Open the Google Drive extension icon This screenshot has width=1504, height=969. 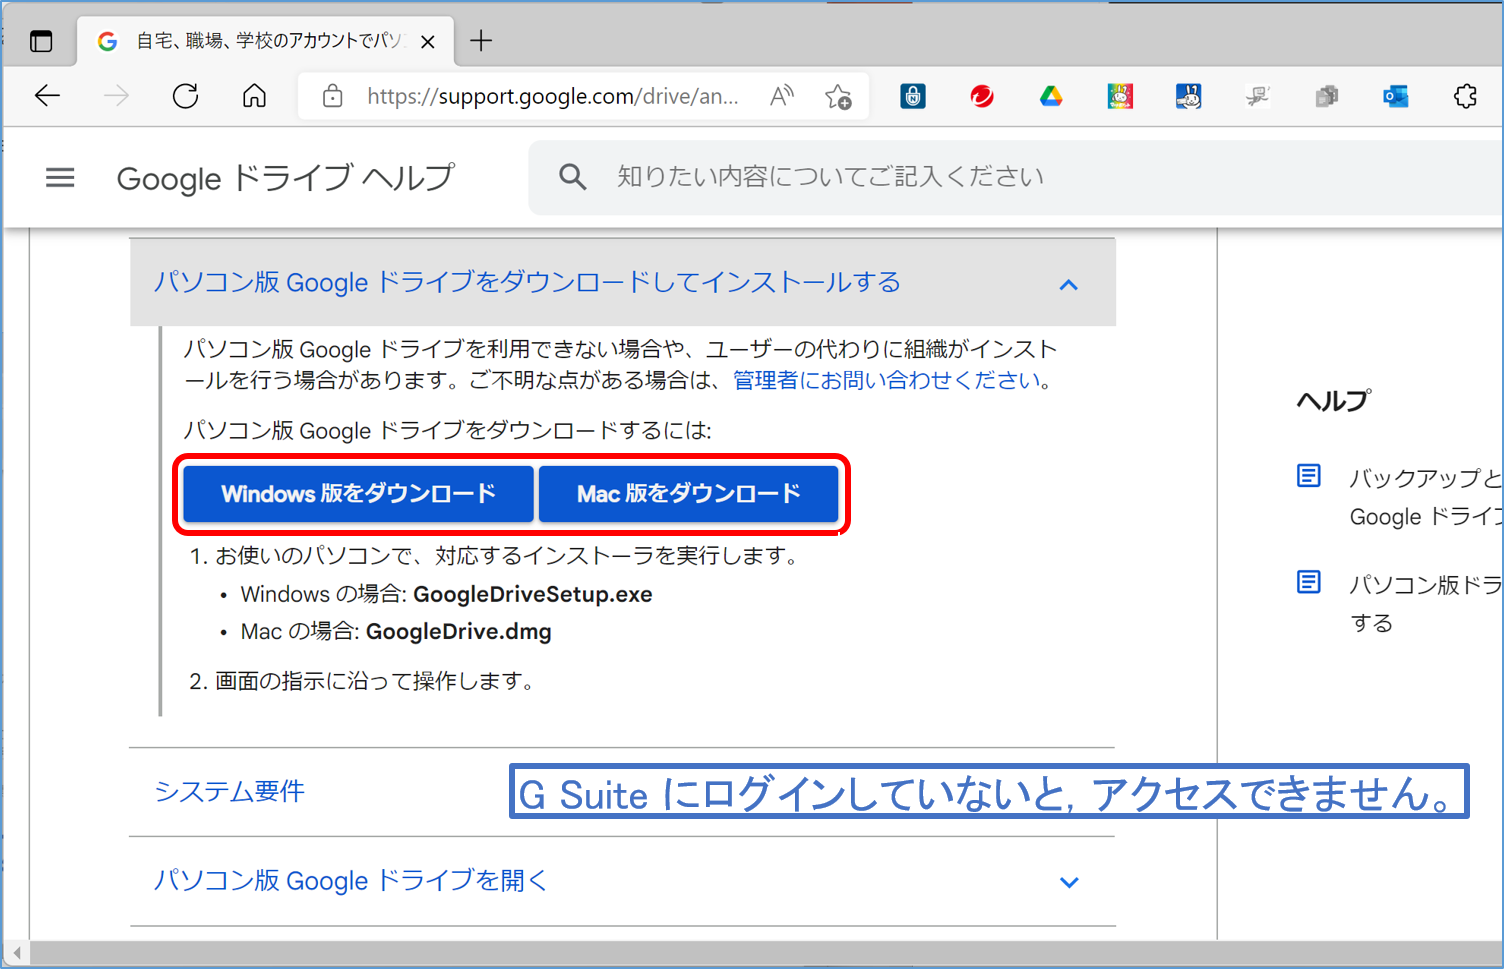point(1051,96)
